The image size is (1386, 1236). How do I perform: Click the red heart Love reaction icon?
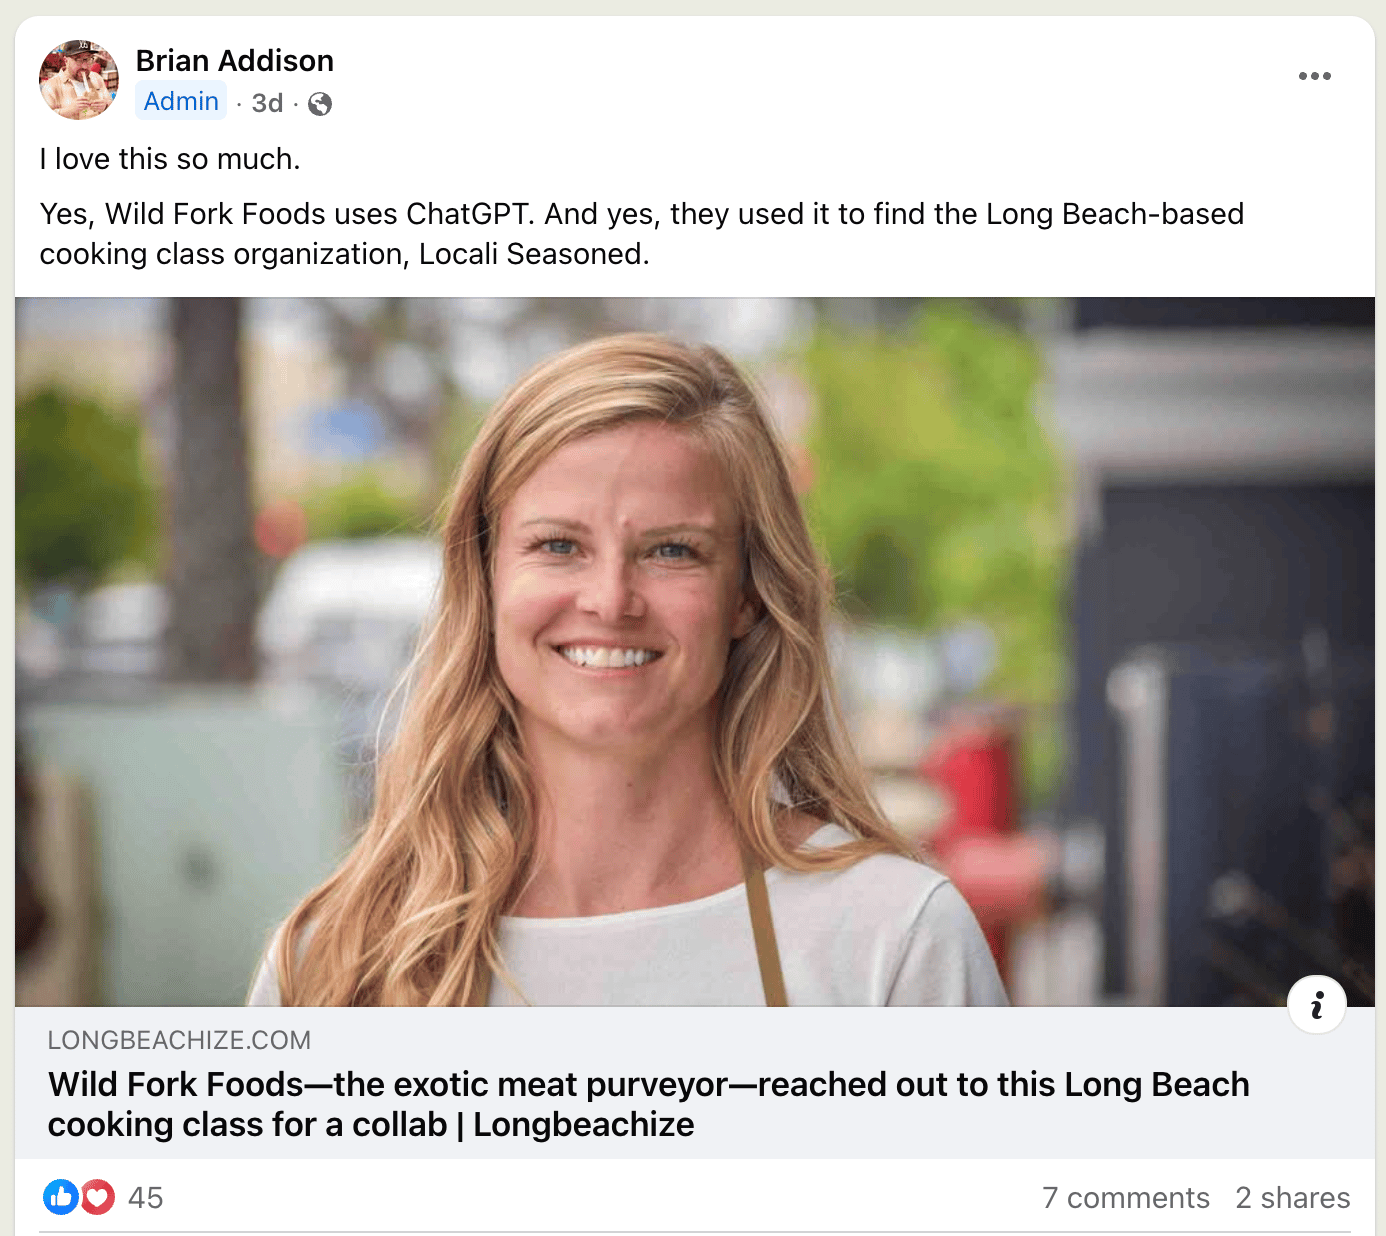tap(97, 1197)
